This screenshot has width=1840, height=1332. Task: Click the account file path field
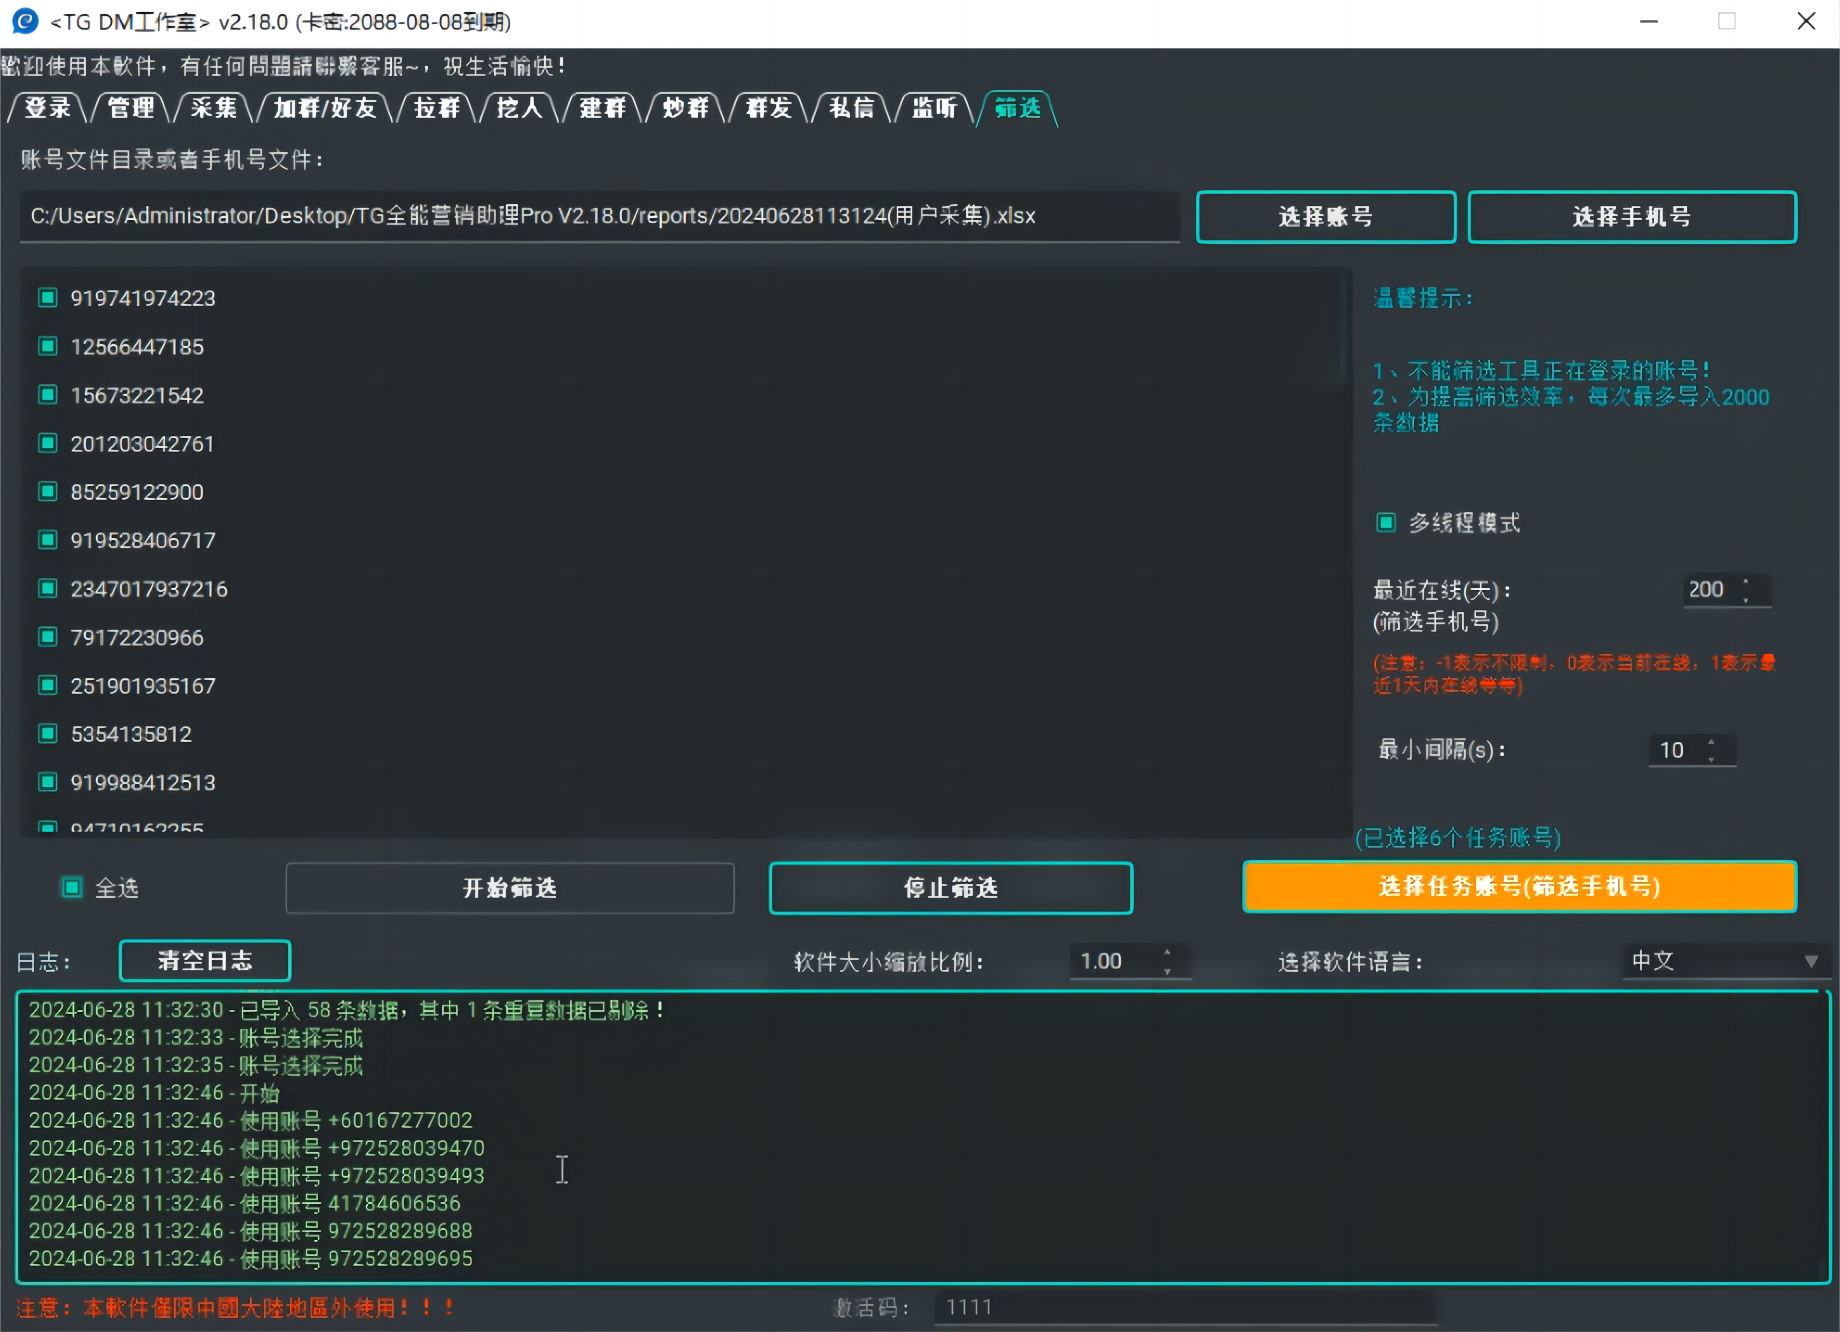coord(599,216)
